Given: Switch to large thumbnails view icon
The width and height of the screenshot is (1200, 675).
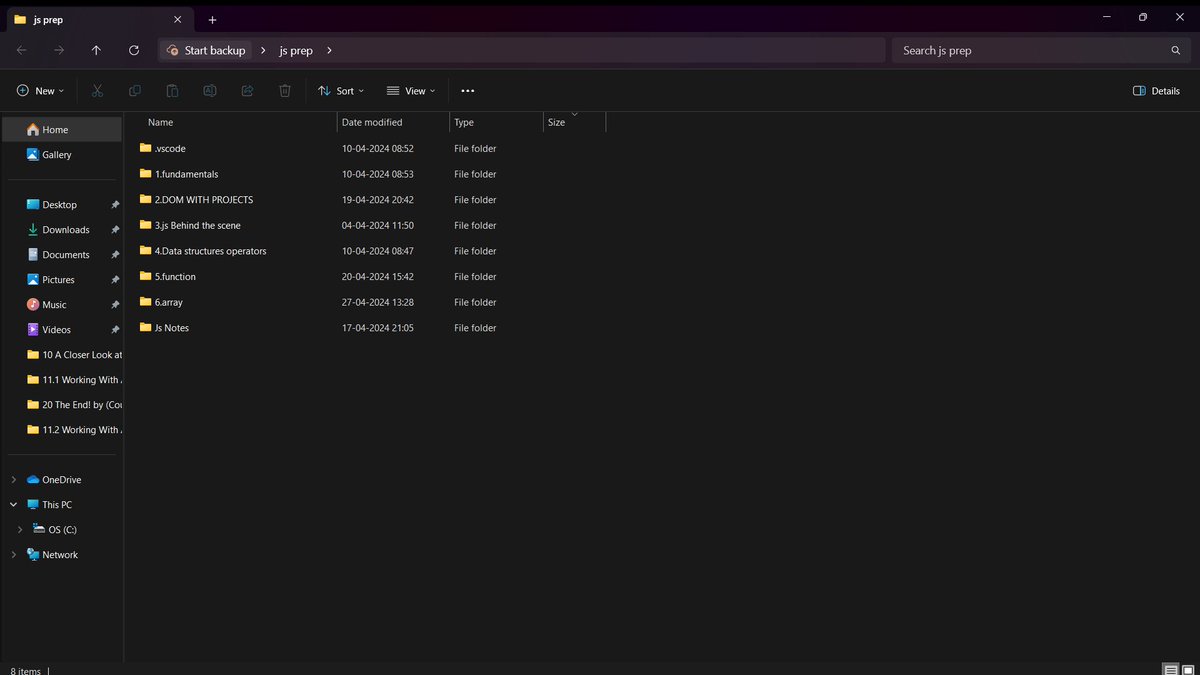Looking at the screenshot, I should point(1188,669).
